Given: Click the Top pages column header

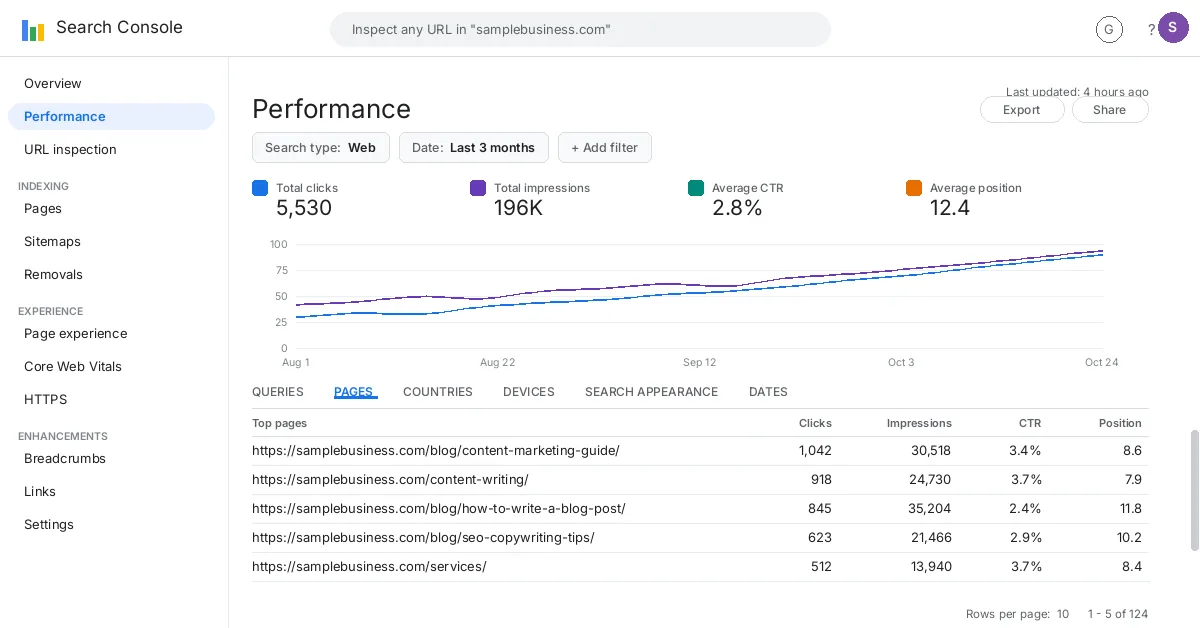Looking at the screenshot, I should (x=280, y=423).
